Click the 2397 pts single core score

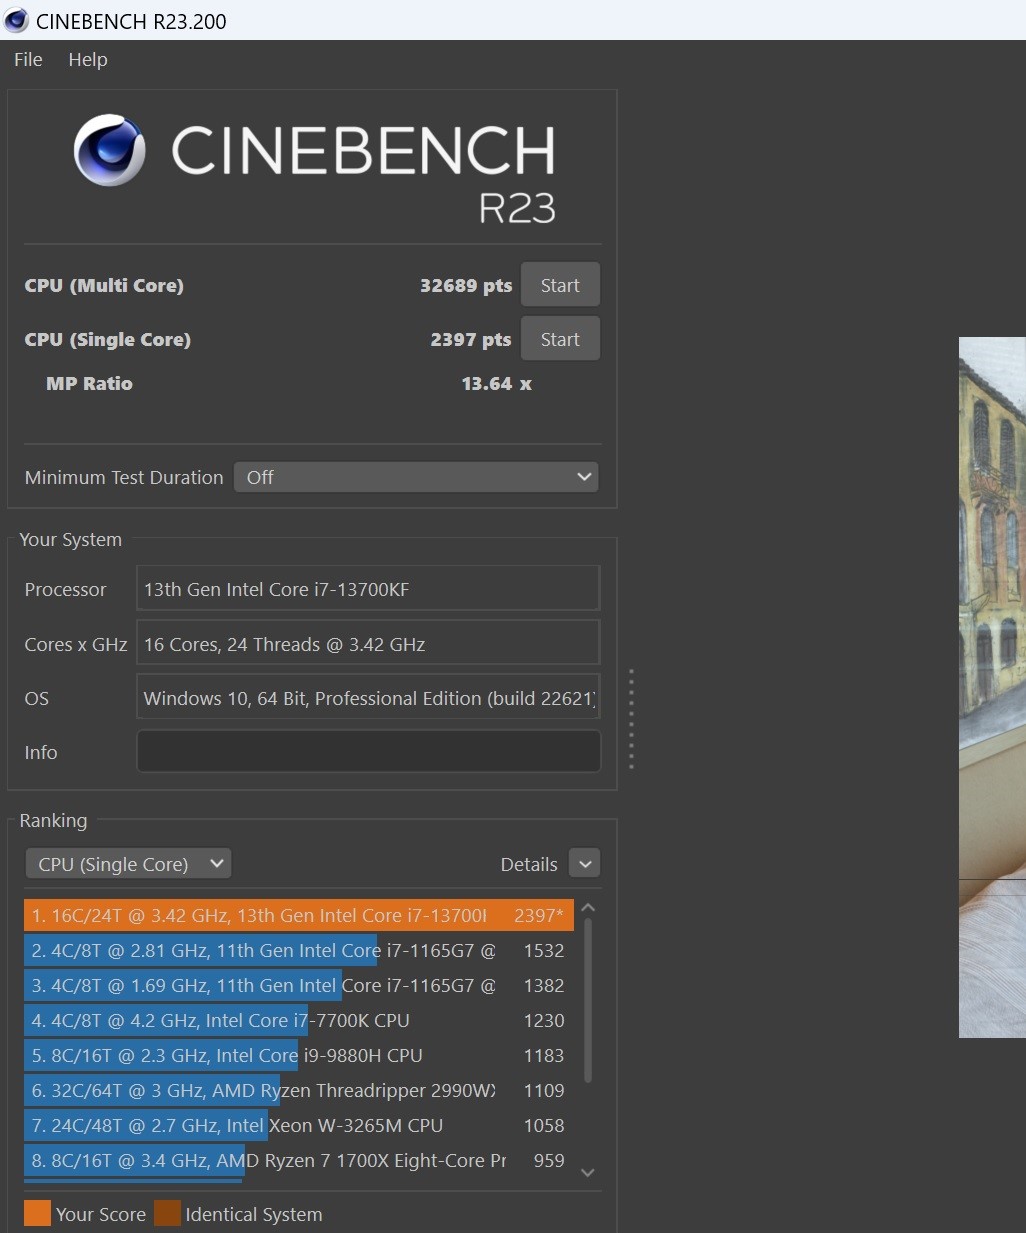coord(471,340)
